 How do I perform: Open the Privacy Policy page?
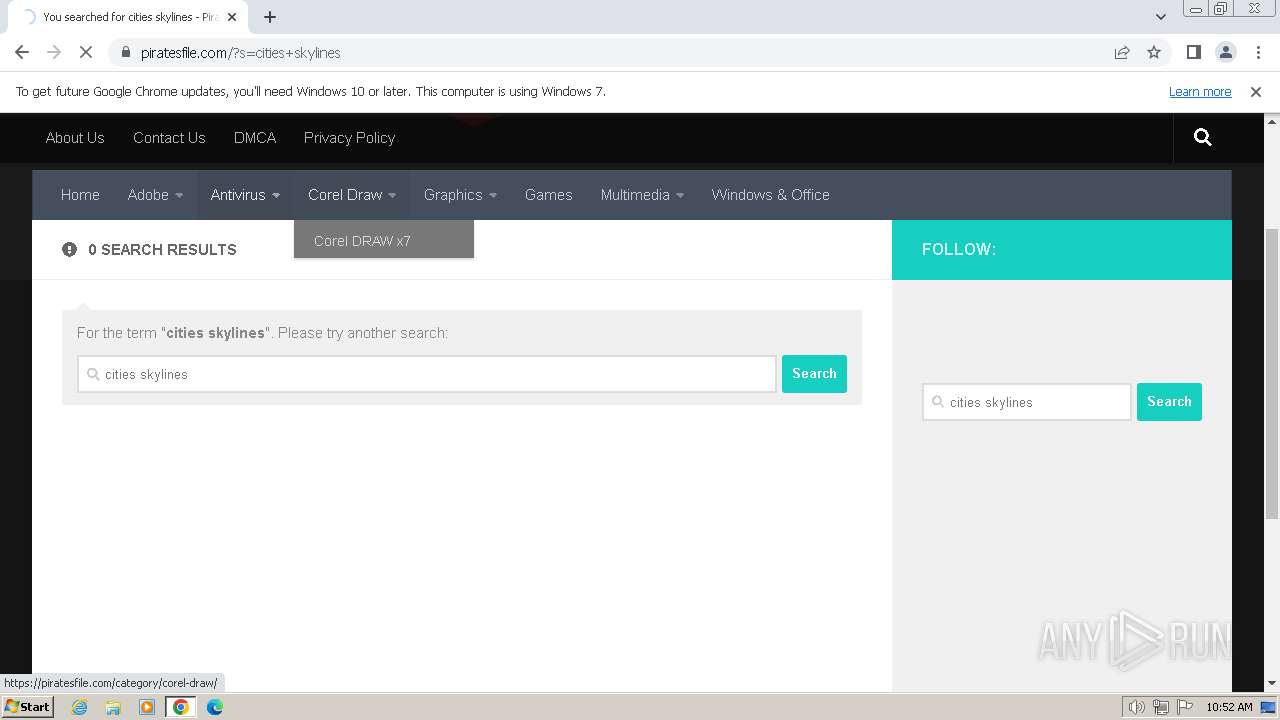[x=350, y=138]
